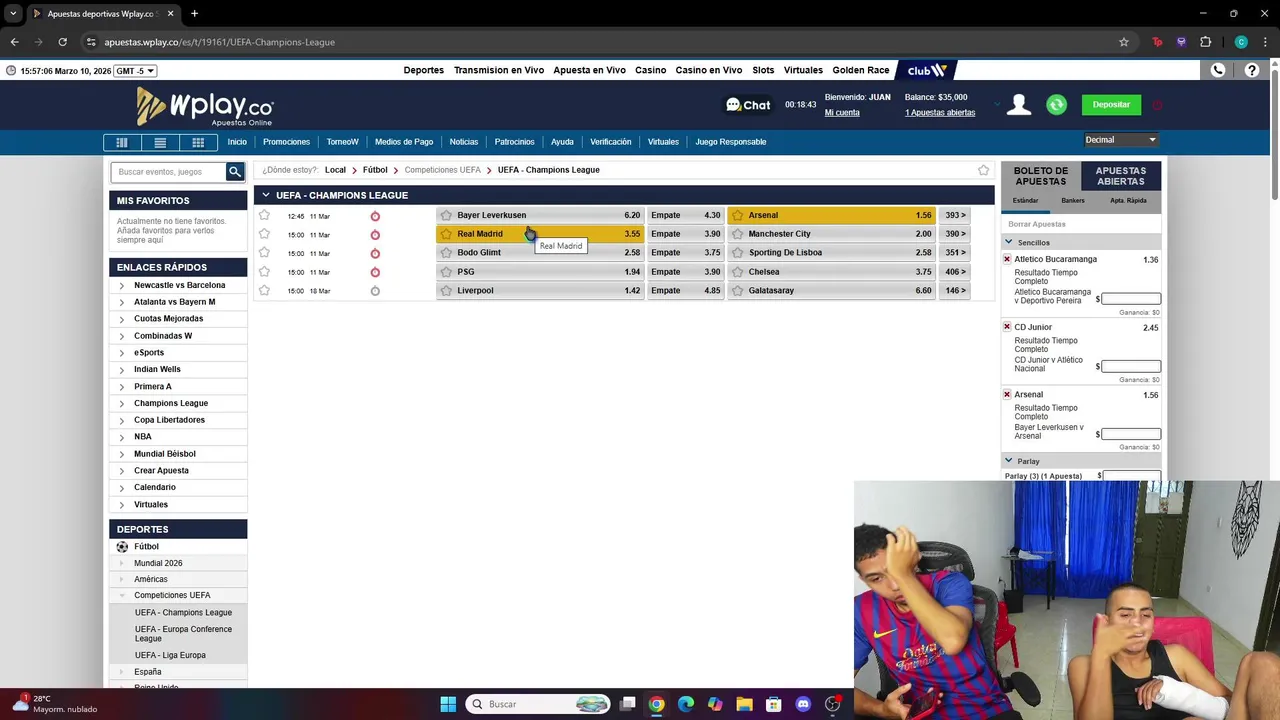Select the Apta. Rápida tab

[1128, 201]
